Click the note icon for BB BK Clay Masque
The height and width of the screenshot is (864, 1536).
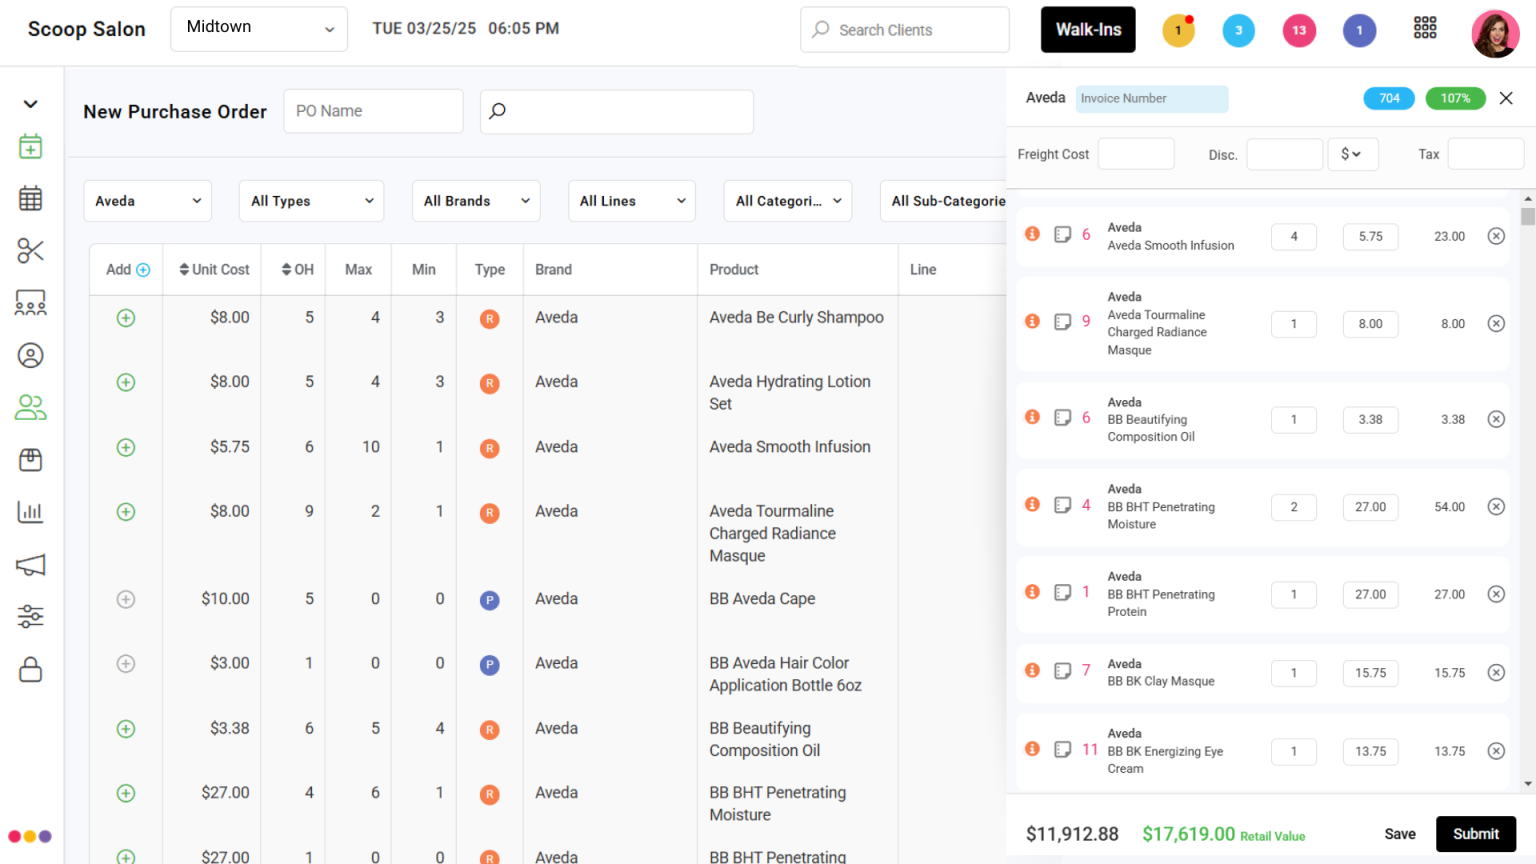pyautogui.click(x=1062, y=671)
